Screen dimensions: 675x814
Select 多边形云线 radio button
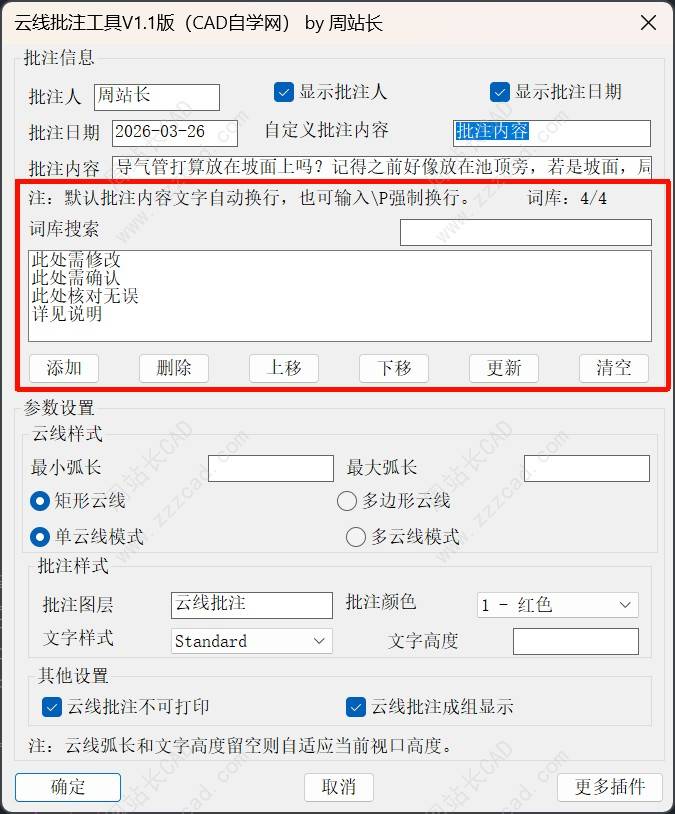(346, 501)
